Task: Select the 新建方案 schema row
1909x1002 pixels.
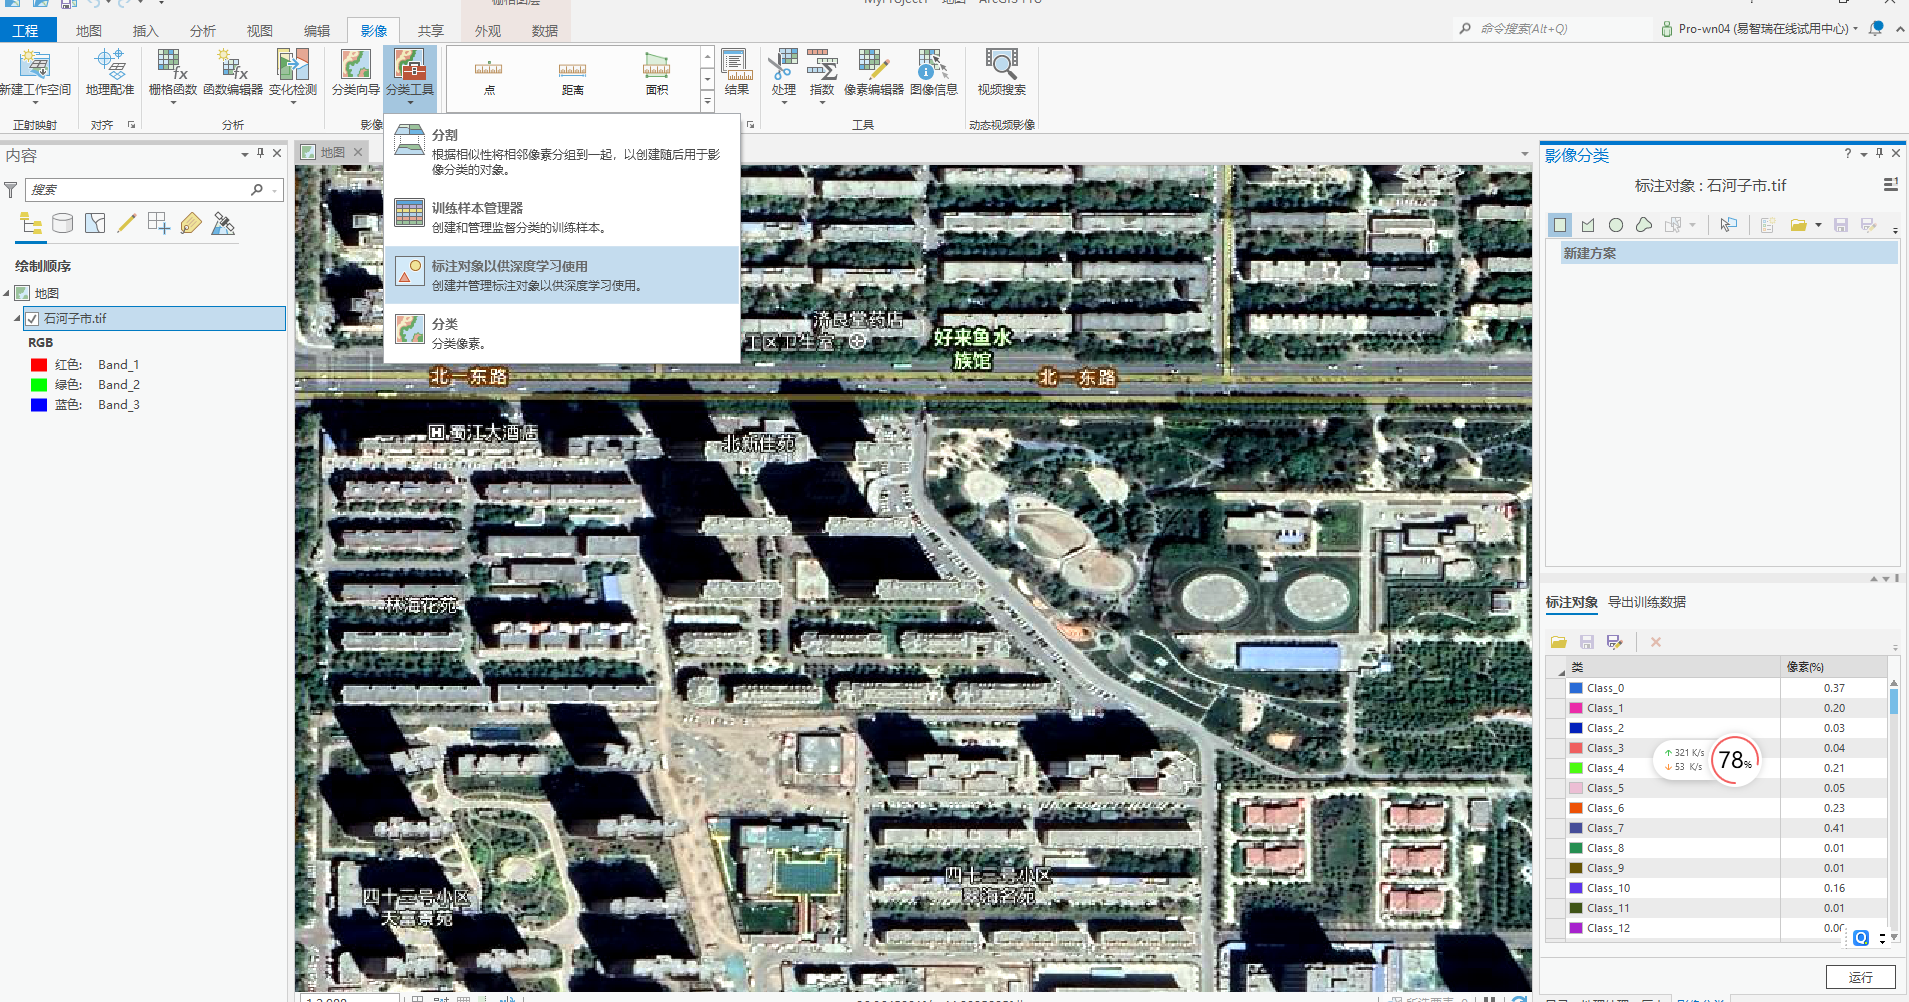Action: (x=1729, y=254)
